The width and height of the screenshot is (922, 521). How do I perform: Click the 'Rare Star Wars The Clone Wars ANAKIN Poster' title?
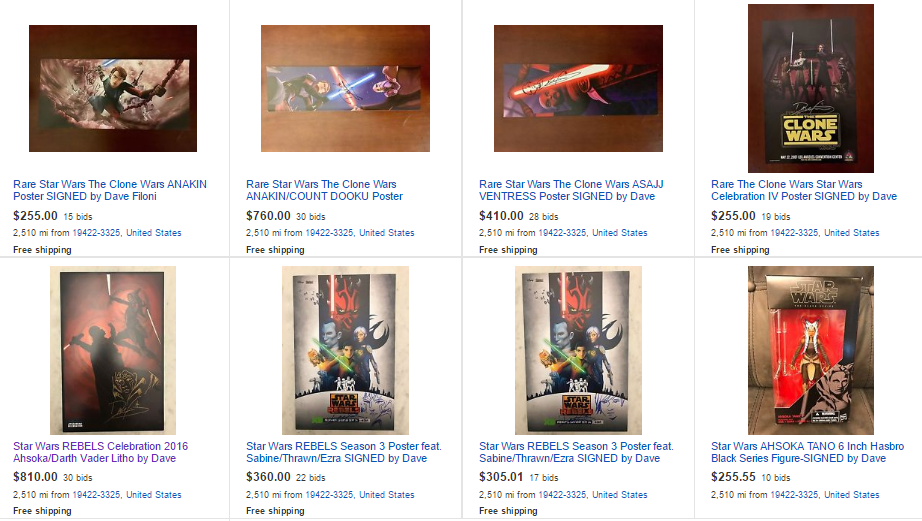pos(110,190)
